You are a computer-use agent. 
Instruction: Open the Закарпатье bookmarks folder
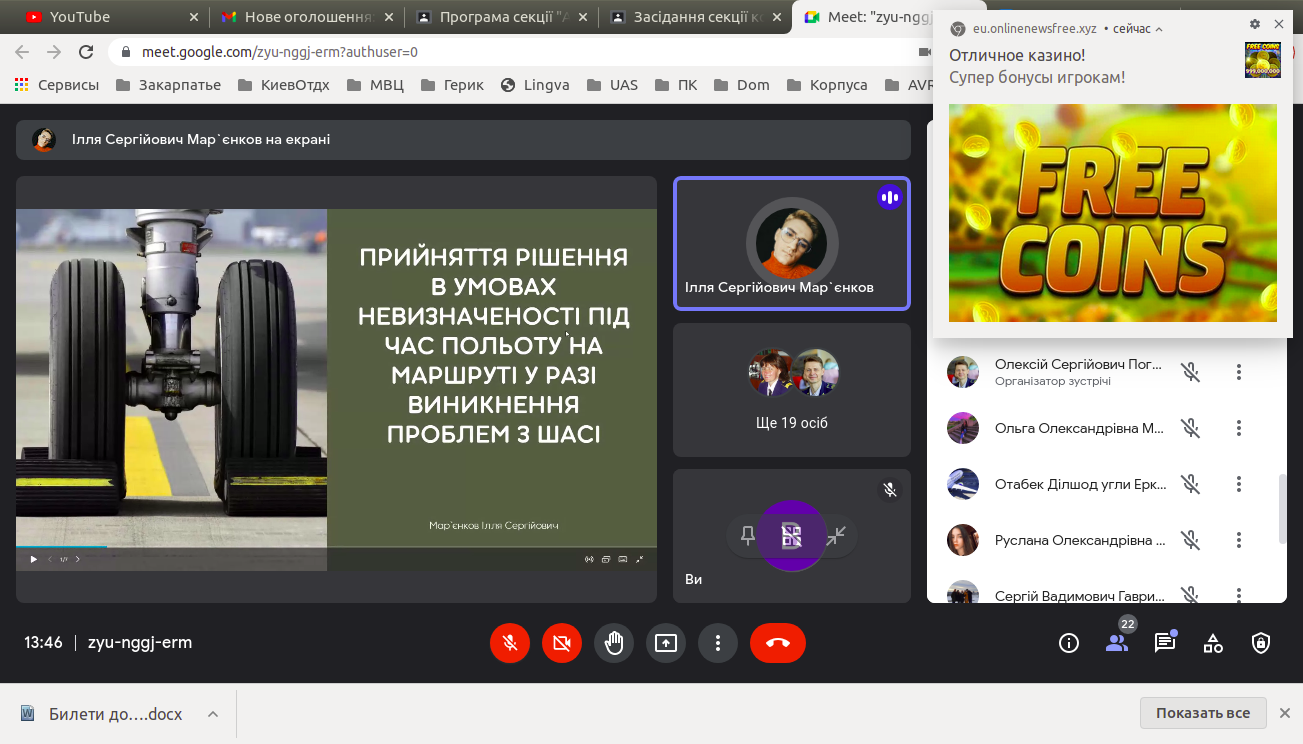point(169,85)
